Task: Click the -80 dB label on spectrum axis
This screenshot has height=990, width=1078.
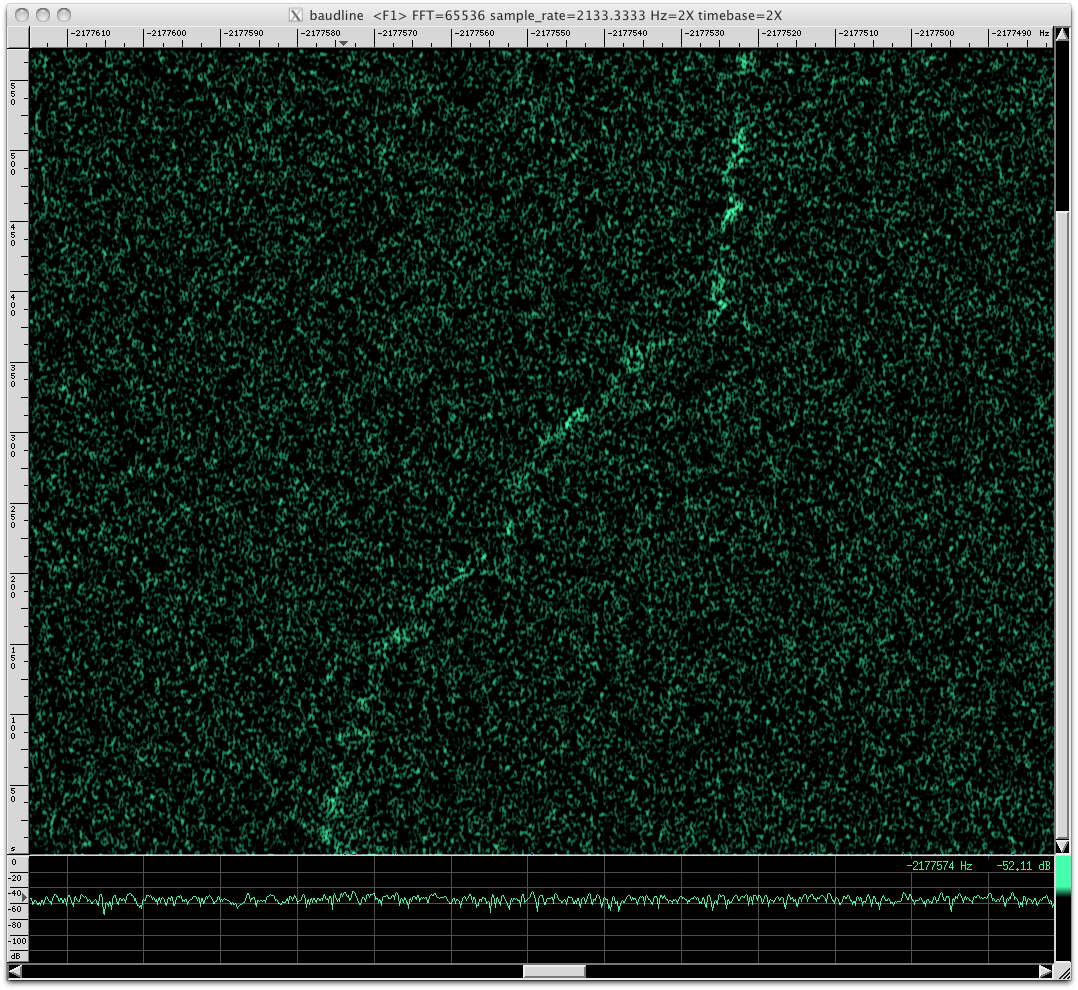Action: click(15, 925)
